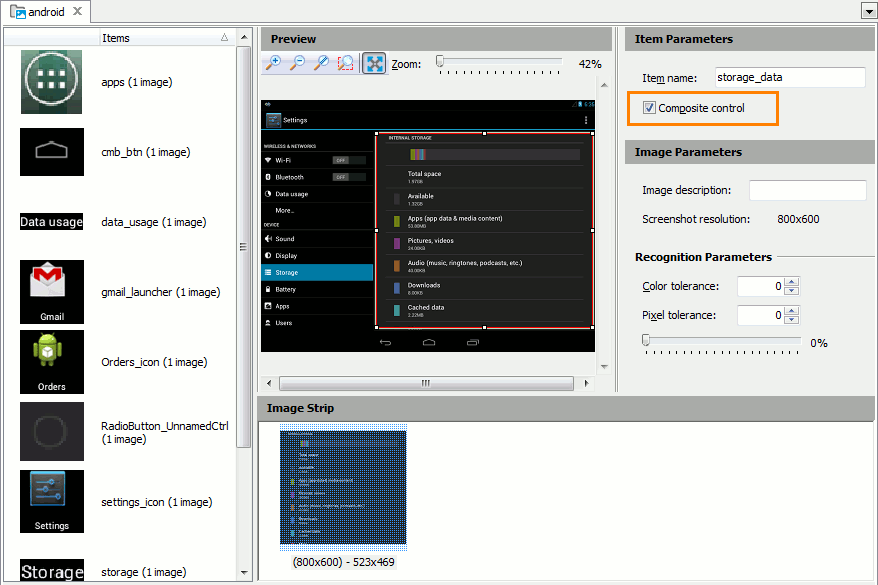The height and width of the screenshot is (585, 878).
Task: Select the Zoom In tool in Preview toolbar
Action: point(273,63)
